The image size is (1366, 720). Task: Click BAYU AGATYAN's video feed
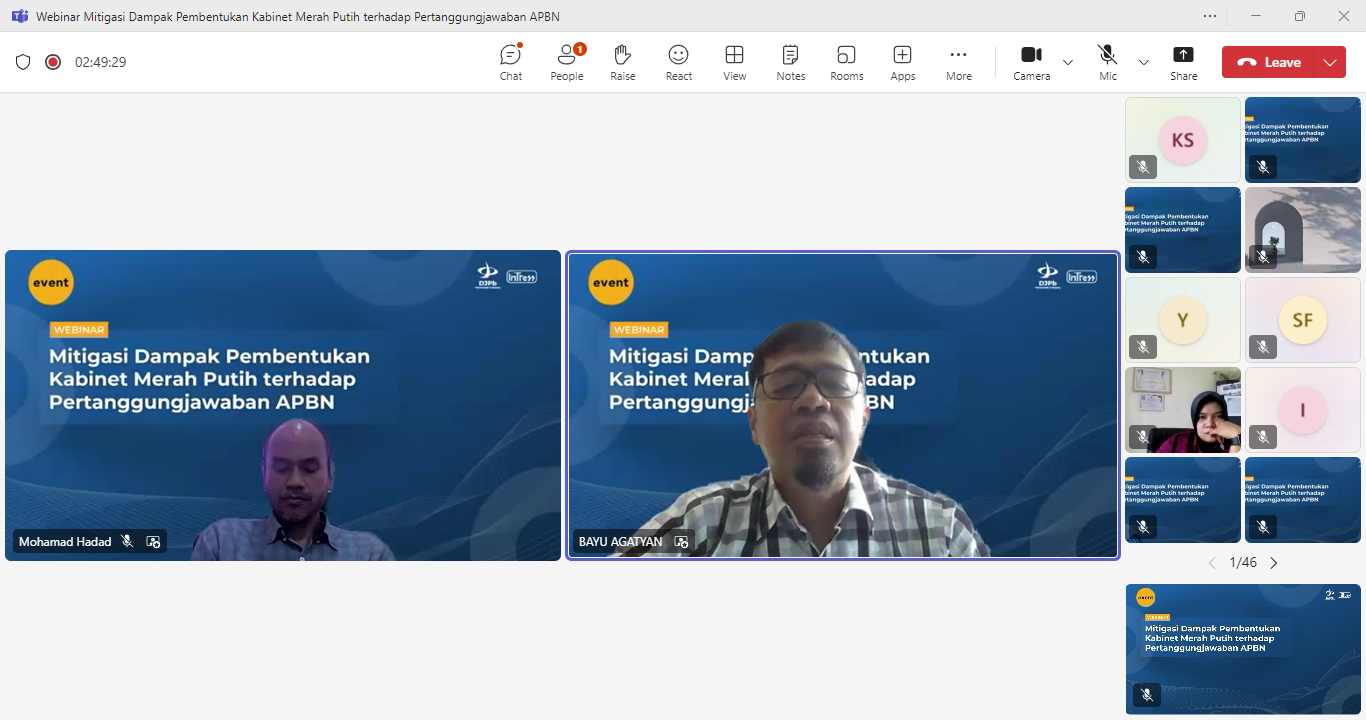(x=843, y=405)
